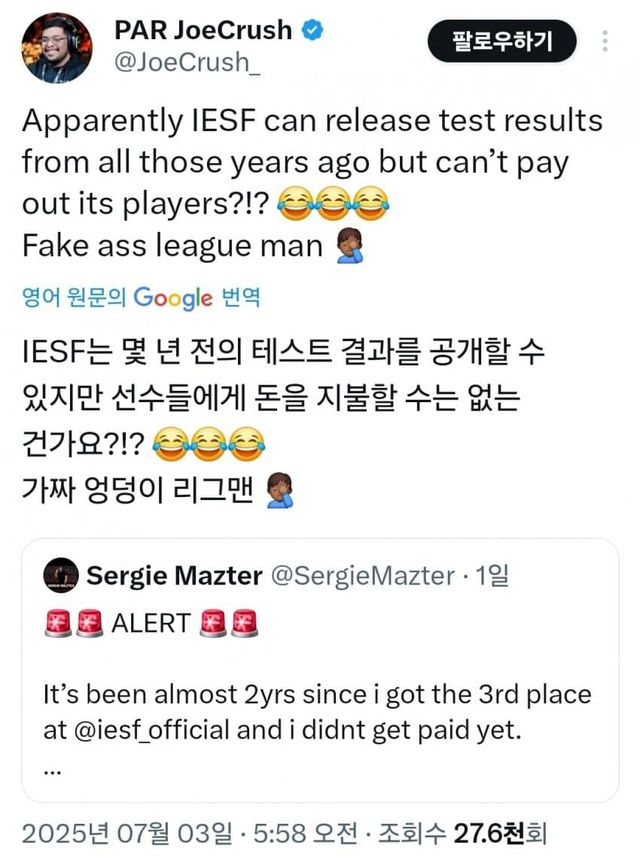Click the blue verified badge

pos(313,29)
